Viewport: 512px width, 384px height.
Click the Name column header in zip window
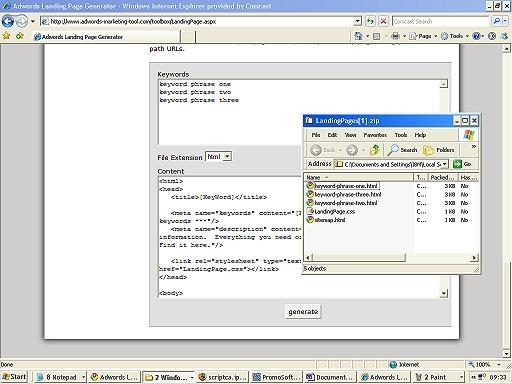(x=359, y=177)
